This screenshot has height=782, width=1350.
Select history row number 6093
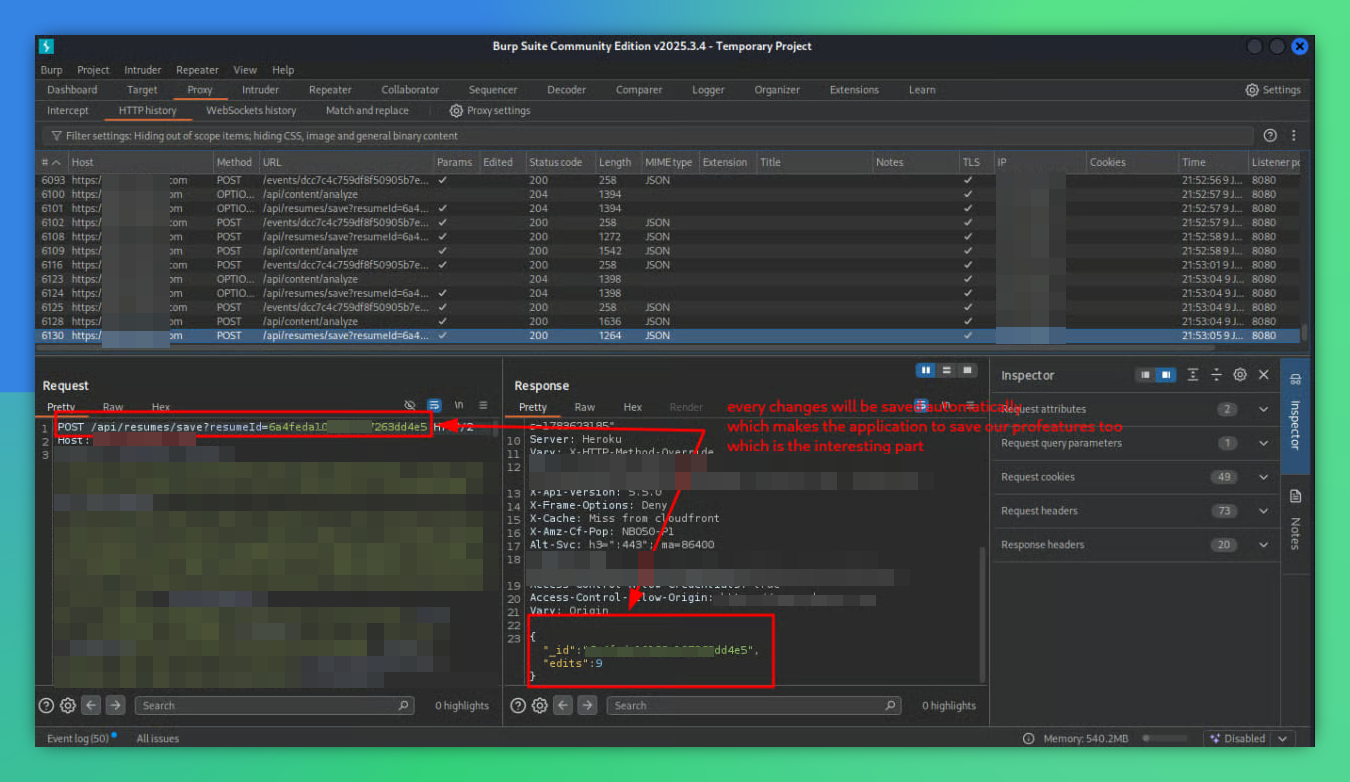tap(668, 180)
